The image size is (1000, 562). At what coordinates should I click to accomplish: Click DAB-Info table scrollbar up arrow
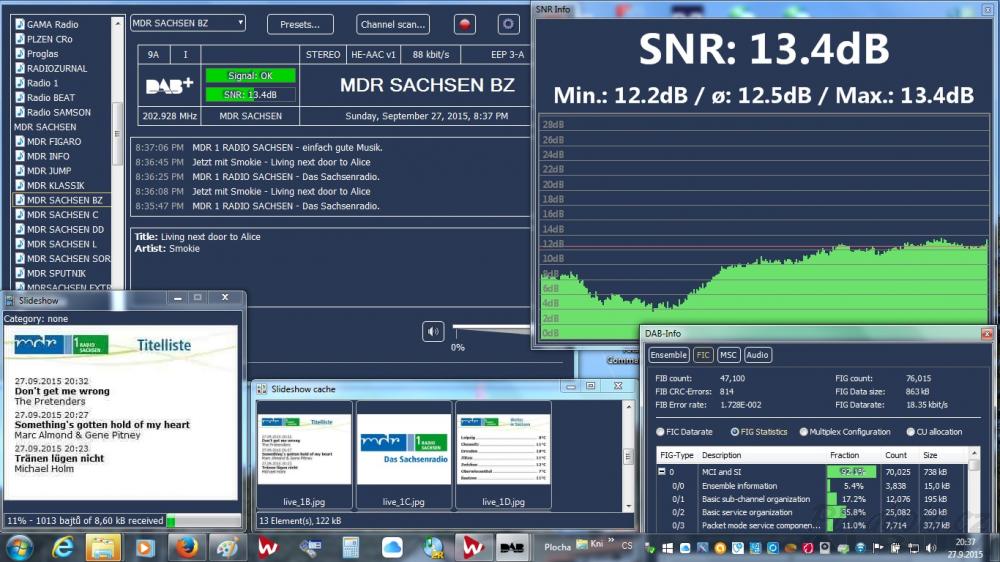point(974,453)
